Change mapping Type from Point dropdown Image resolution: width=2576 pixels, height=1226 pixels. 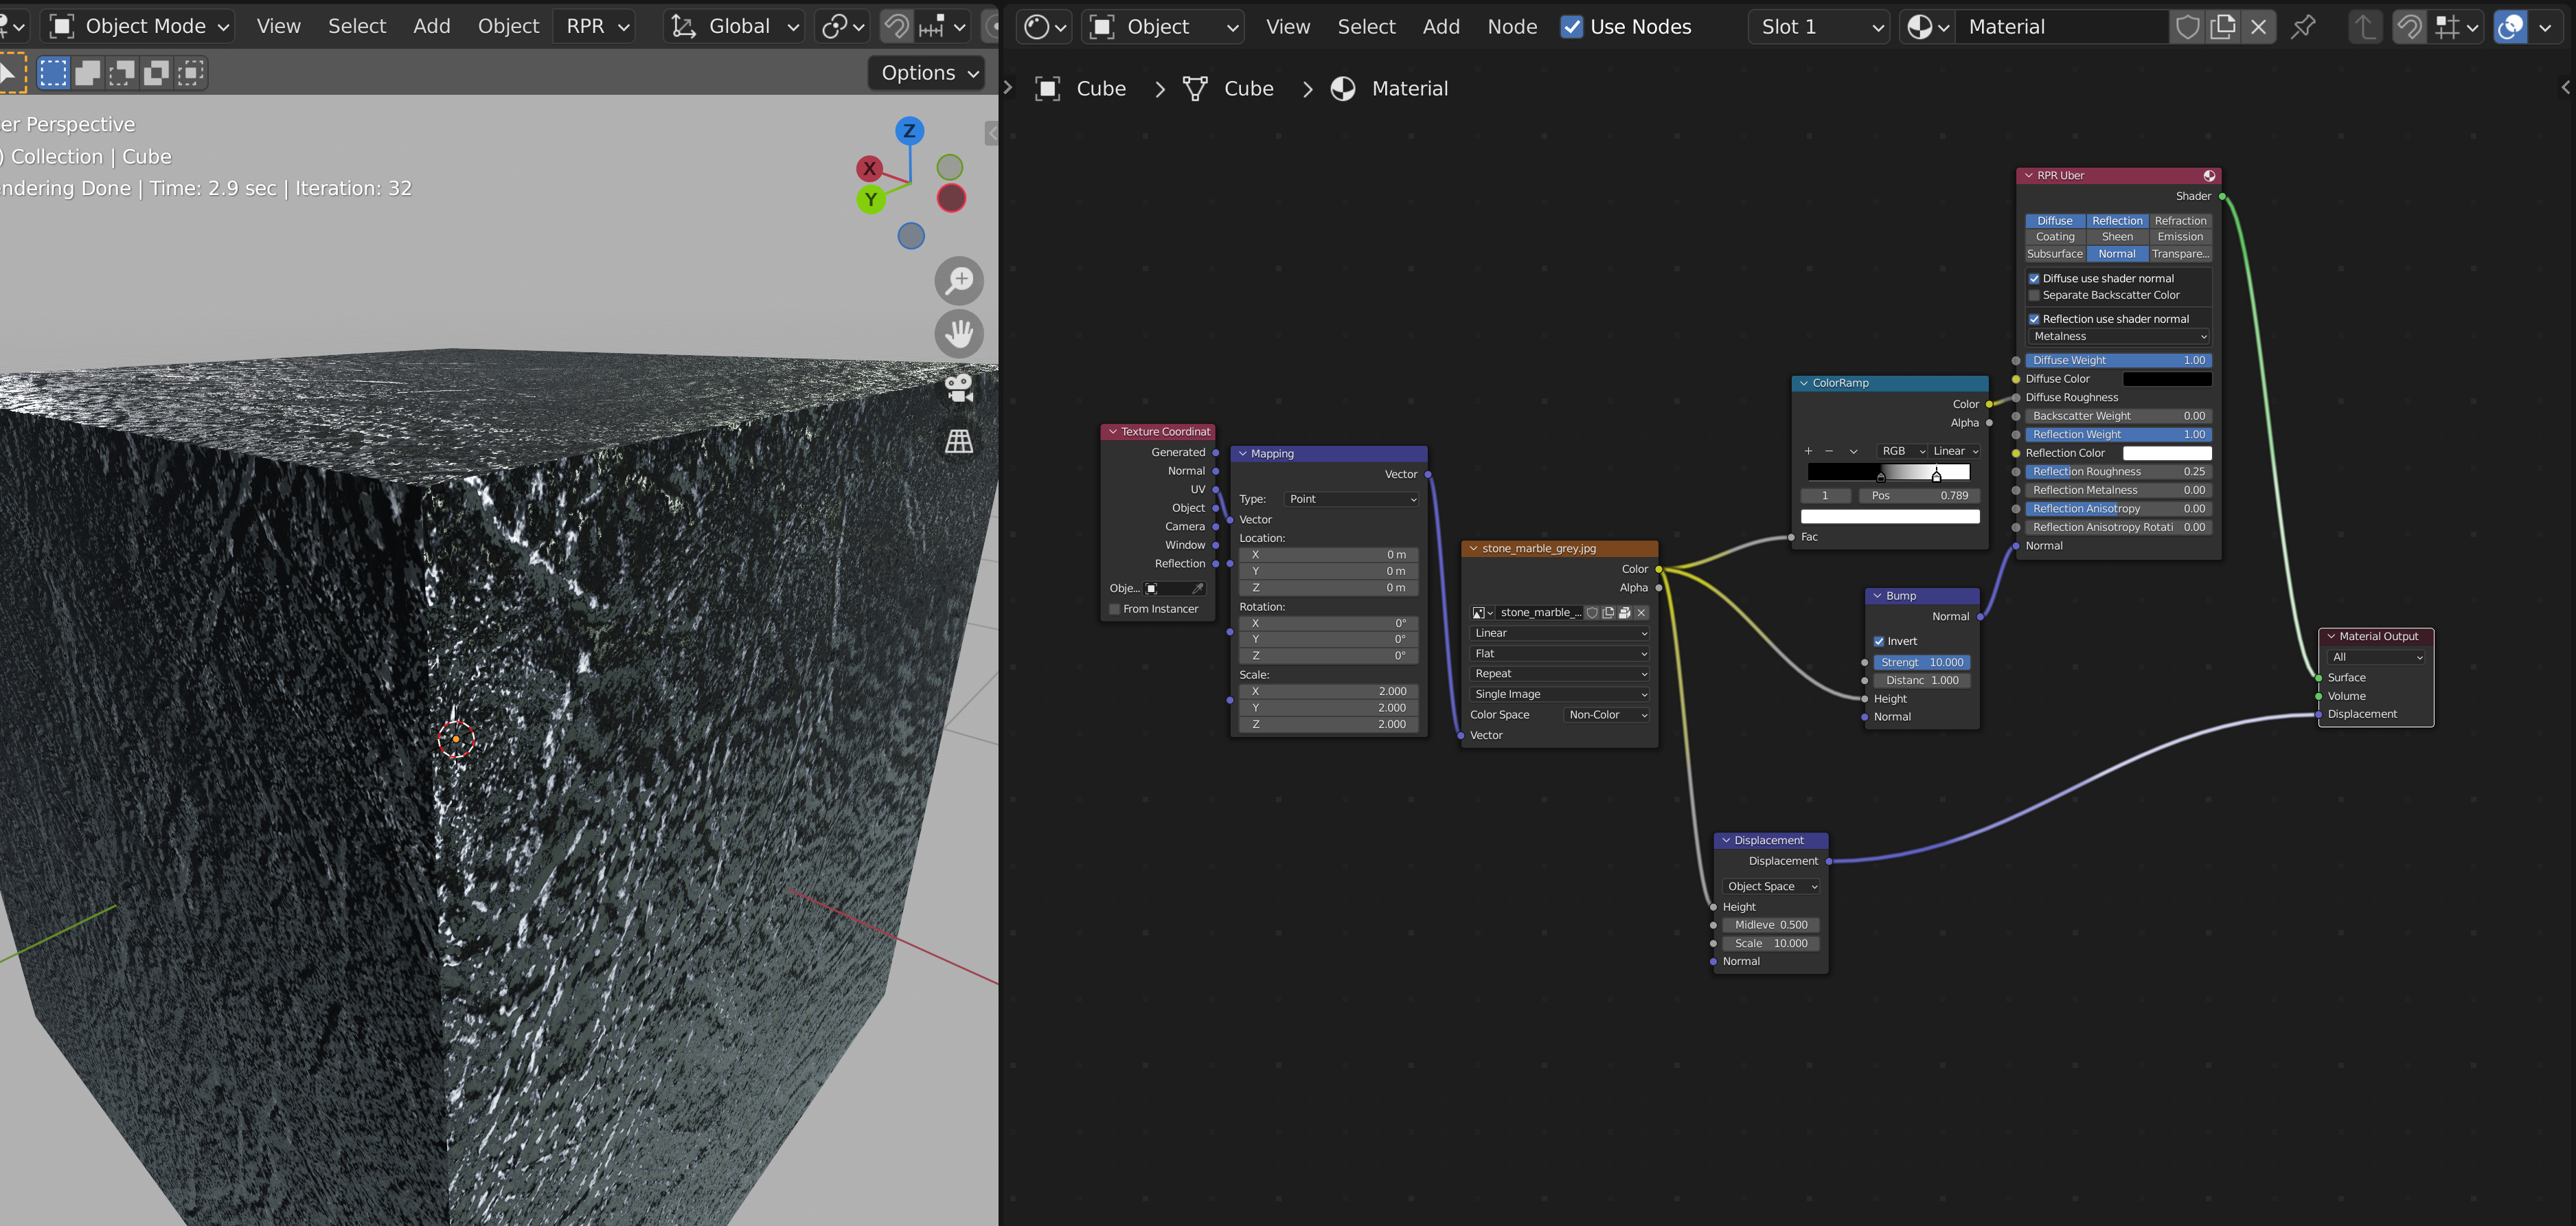pyautogui.click(x=1352, y=498)
